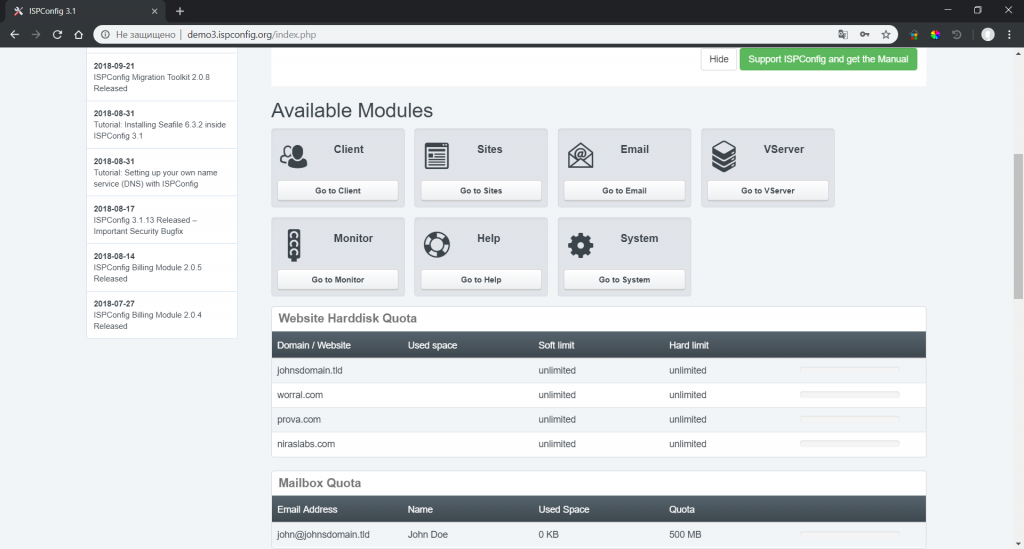Click john@johnsdomain.tld email address
Screen dimensions: 1024x549
point(323,534)
